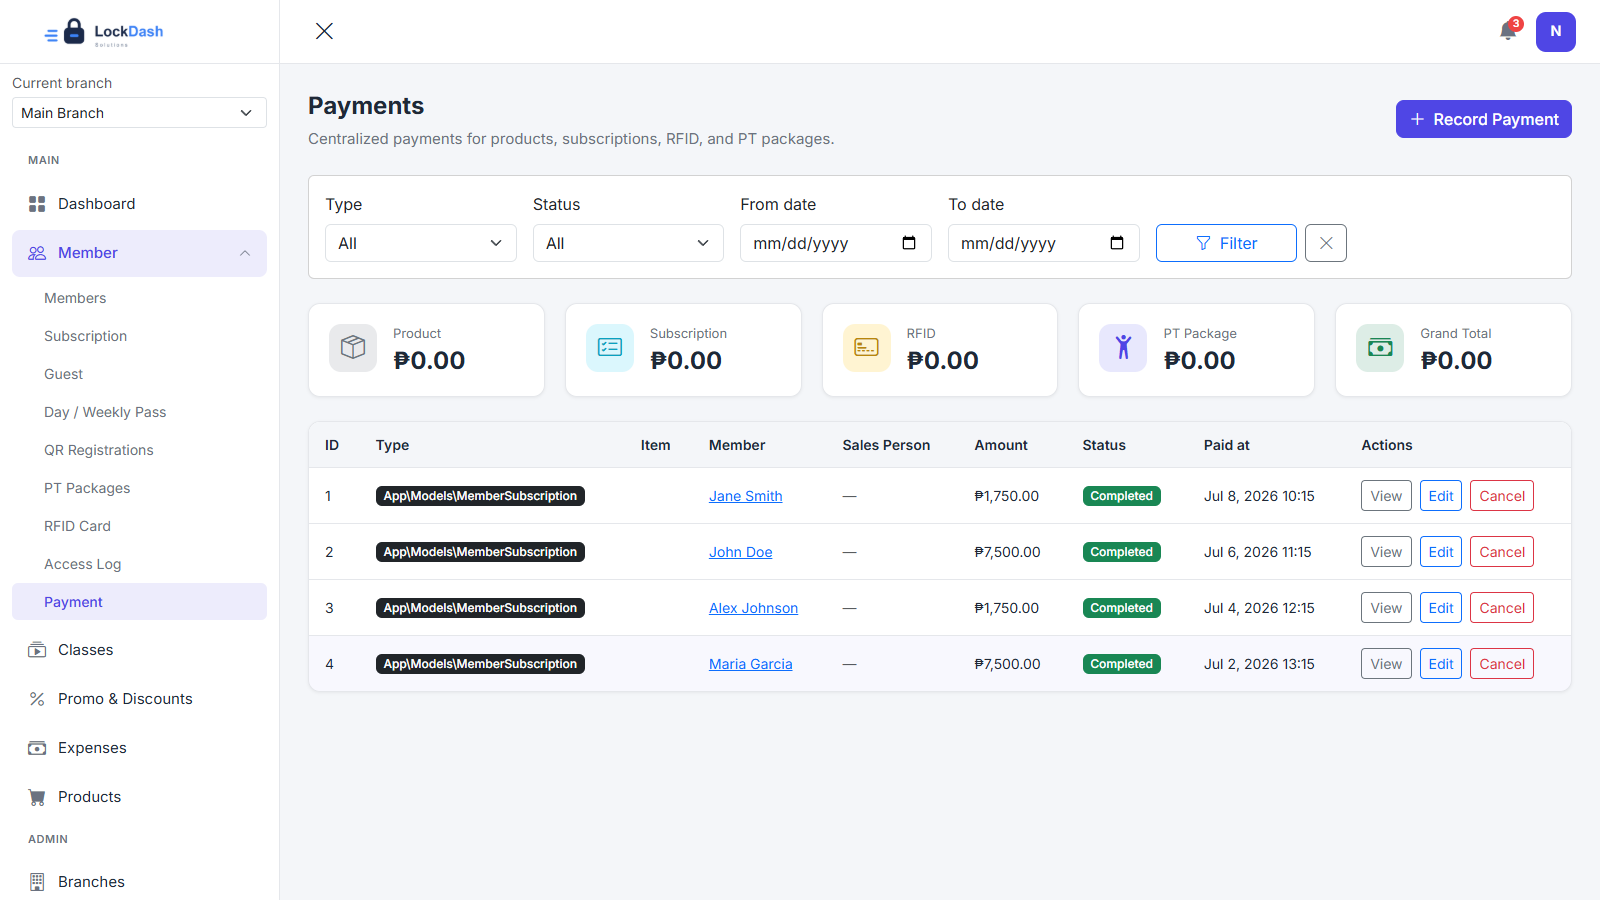The width and height of the screenshot is (1600, 900).
Task: Click the Classes icon in sidebar
Action: click(x=37, y=650)
